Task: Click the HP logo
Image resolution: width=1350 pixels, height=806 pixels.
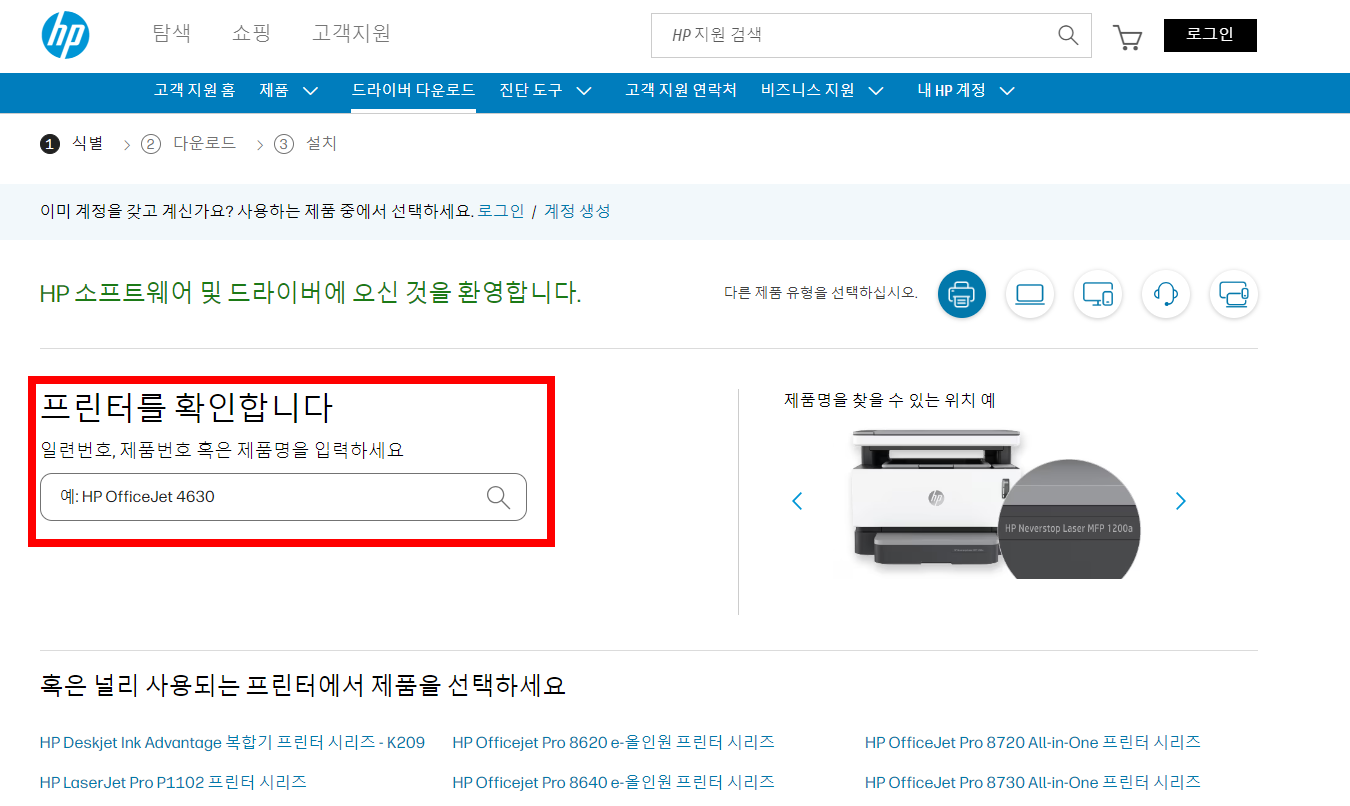Action: point(65,35)
